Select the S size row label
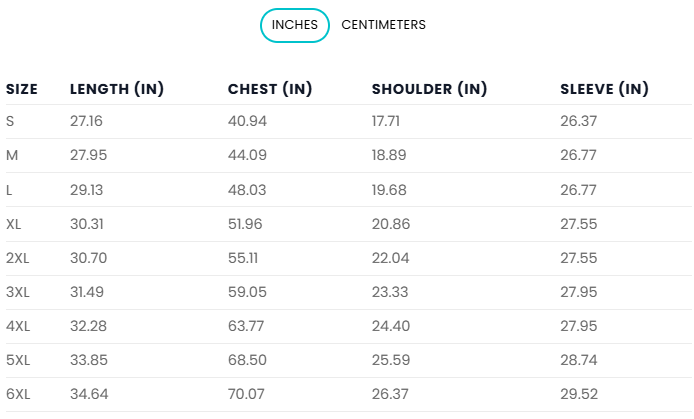694x419 pixels. pos(10,121)
